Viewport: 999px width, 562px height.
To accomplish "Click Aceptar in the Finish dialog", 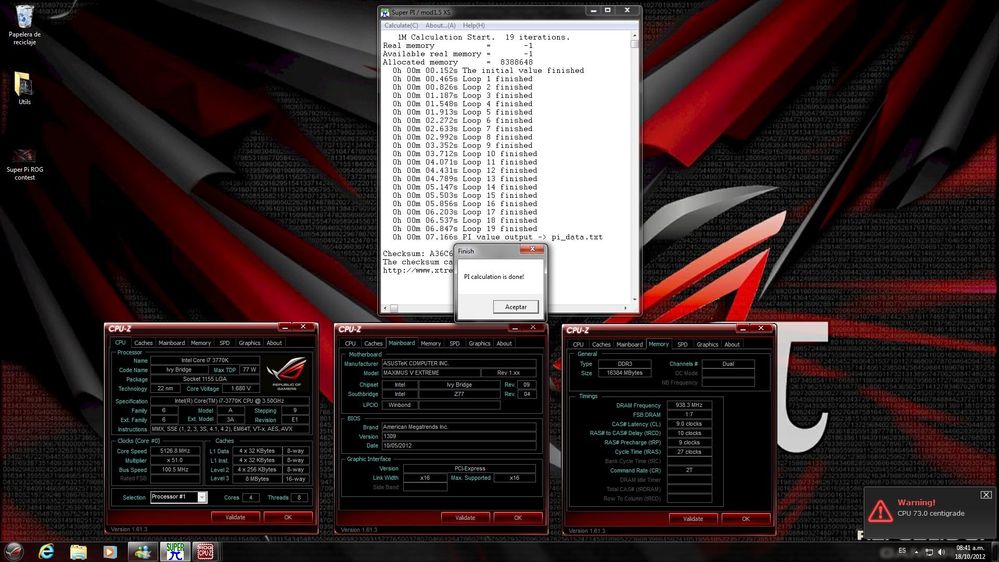I will coord(515,306).
